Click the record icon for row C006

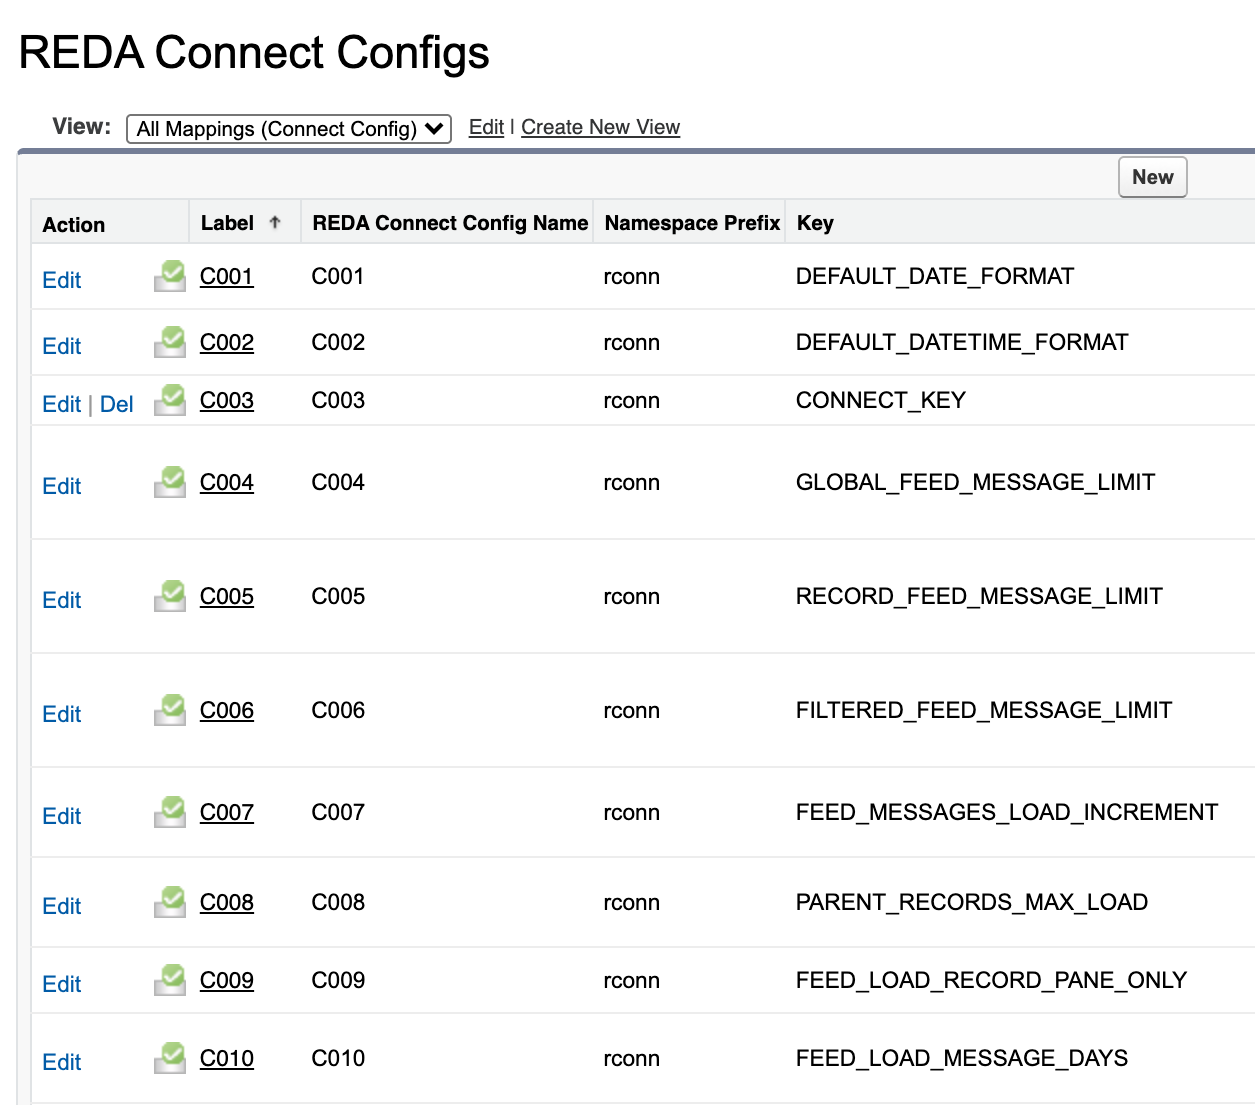170,710
